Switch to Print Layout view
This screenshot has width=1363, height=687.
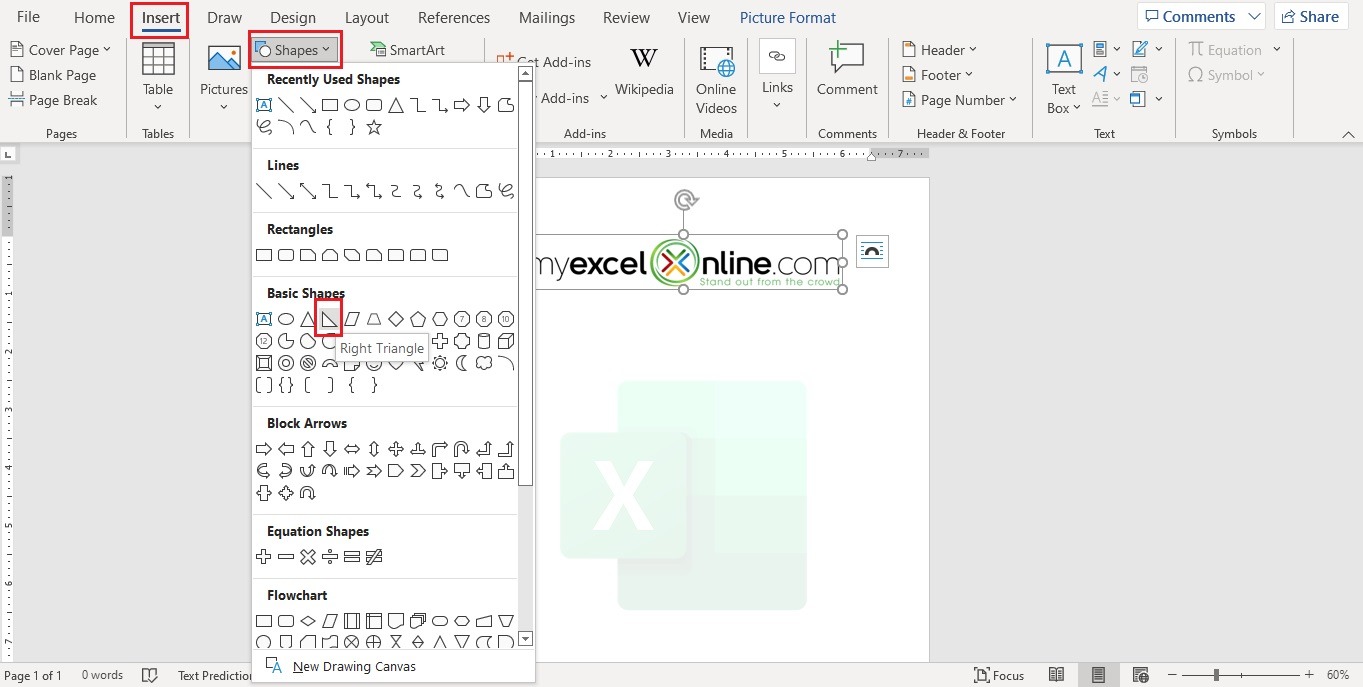click(1098, 675)
